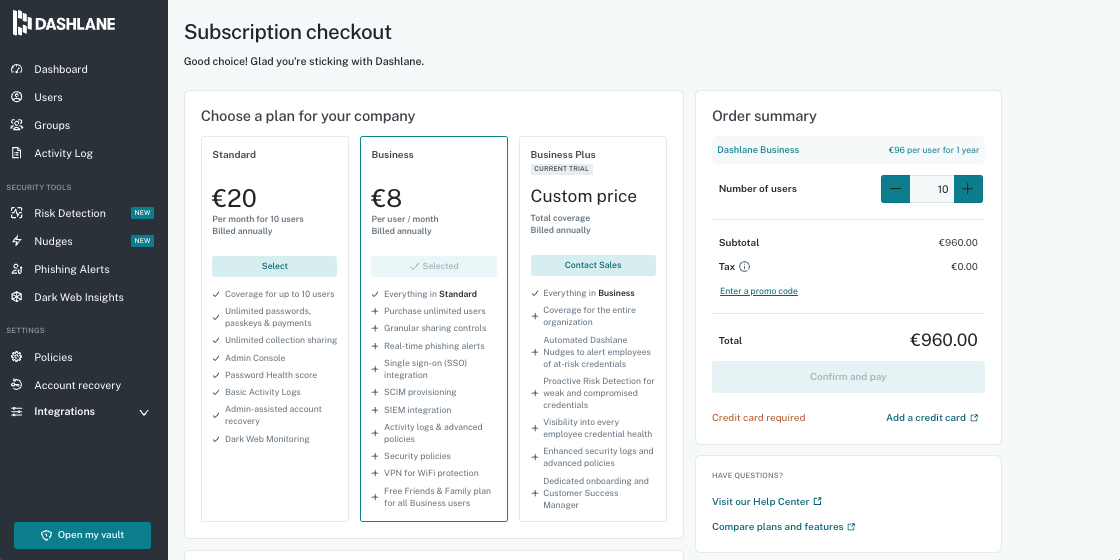
Task: Open Groups via its sidebar icon
Action: point(16,125)
